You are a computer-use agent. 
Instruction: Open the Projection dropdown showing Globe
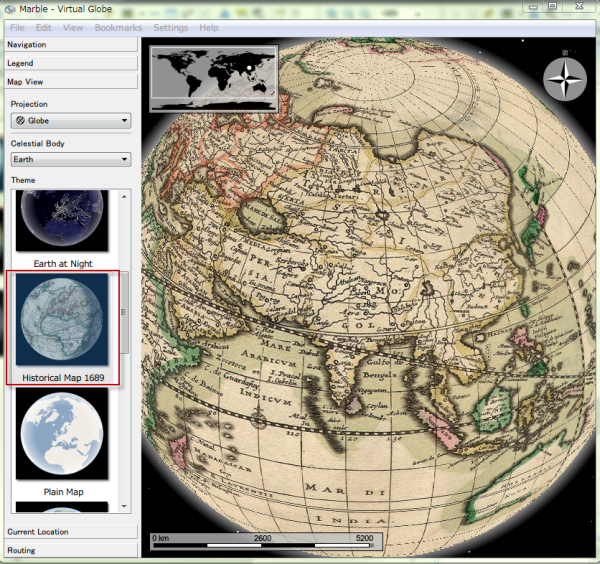click(x=70, y=121)
